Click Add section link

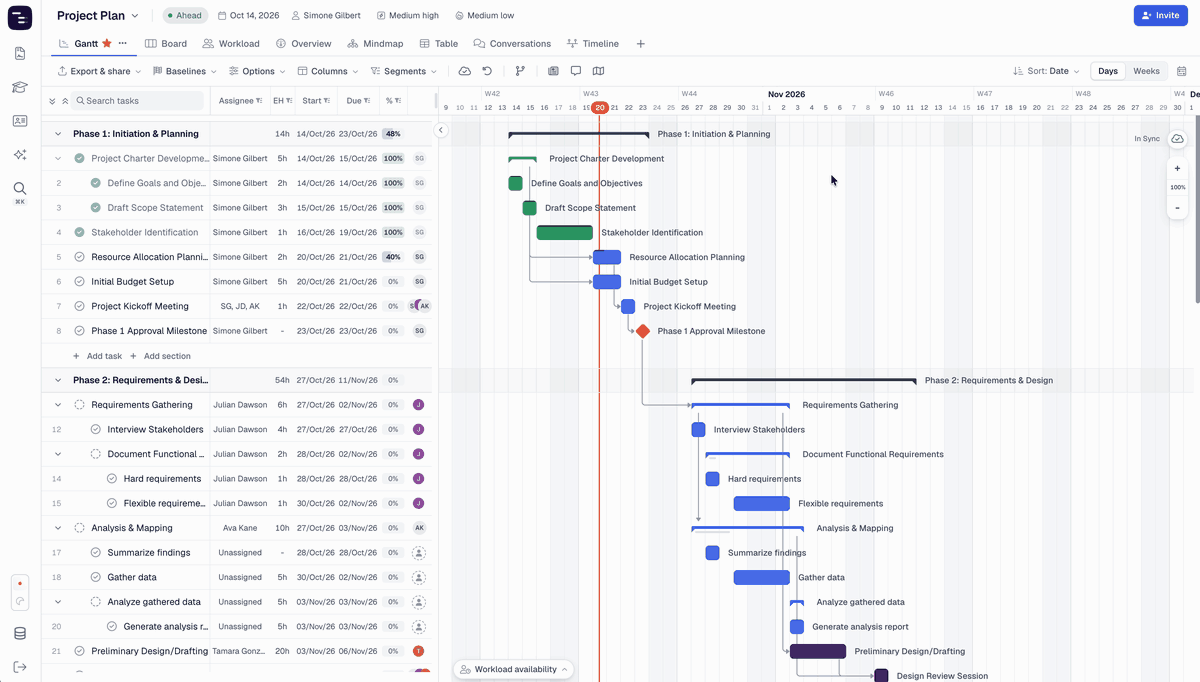click(x=160, y=356)
